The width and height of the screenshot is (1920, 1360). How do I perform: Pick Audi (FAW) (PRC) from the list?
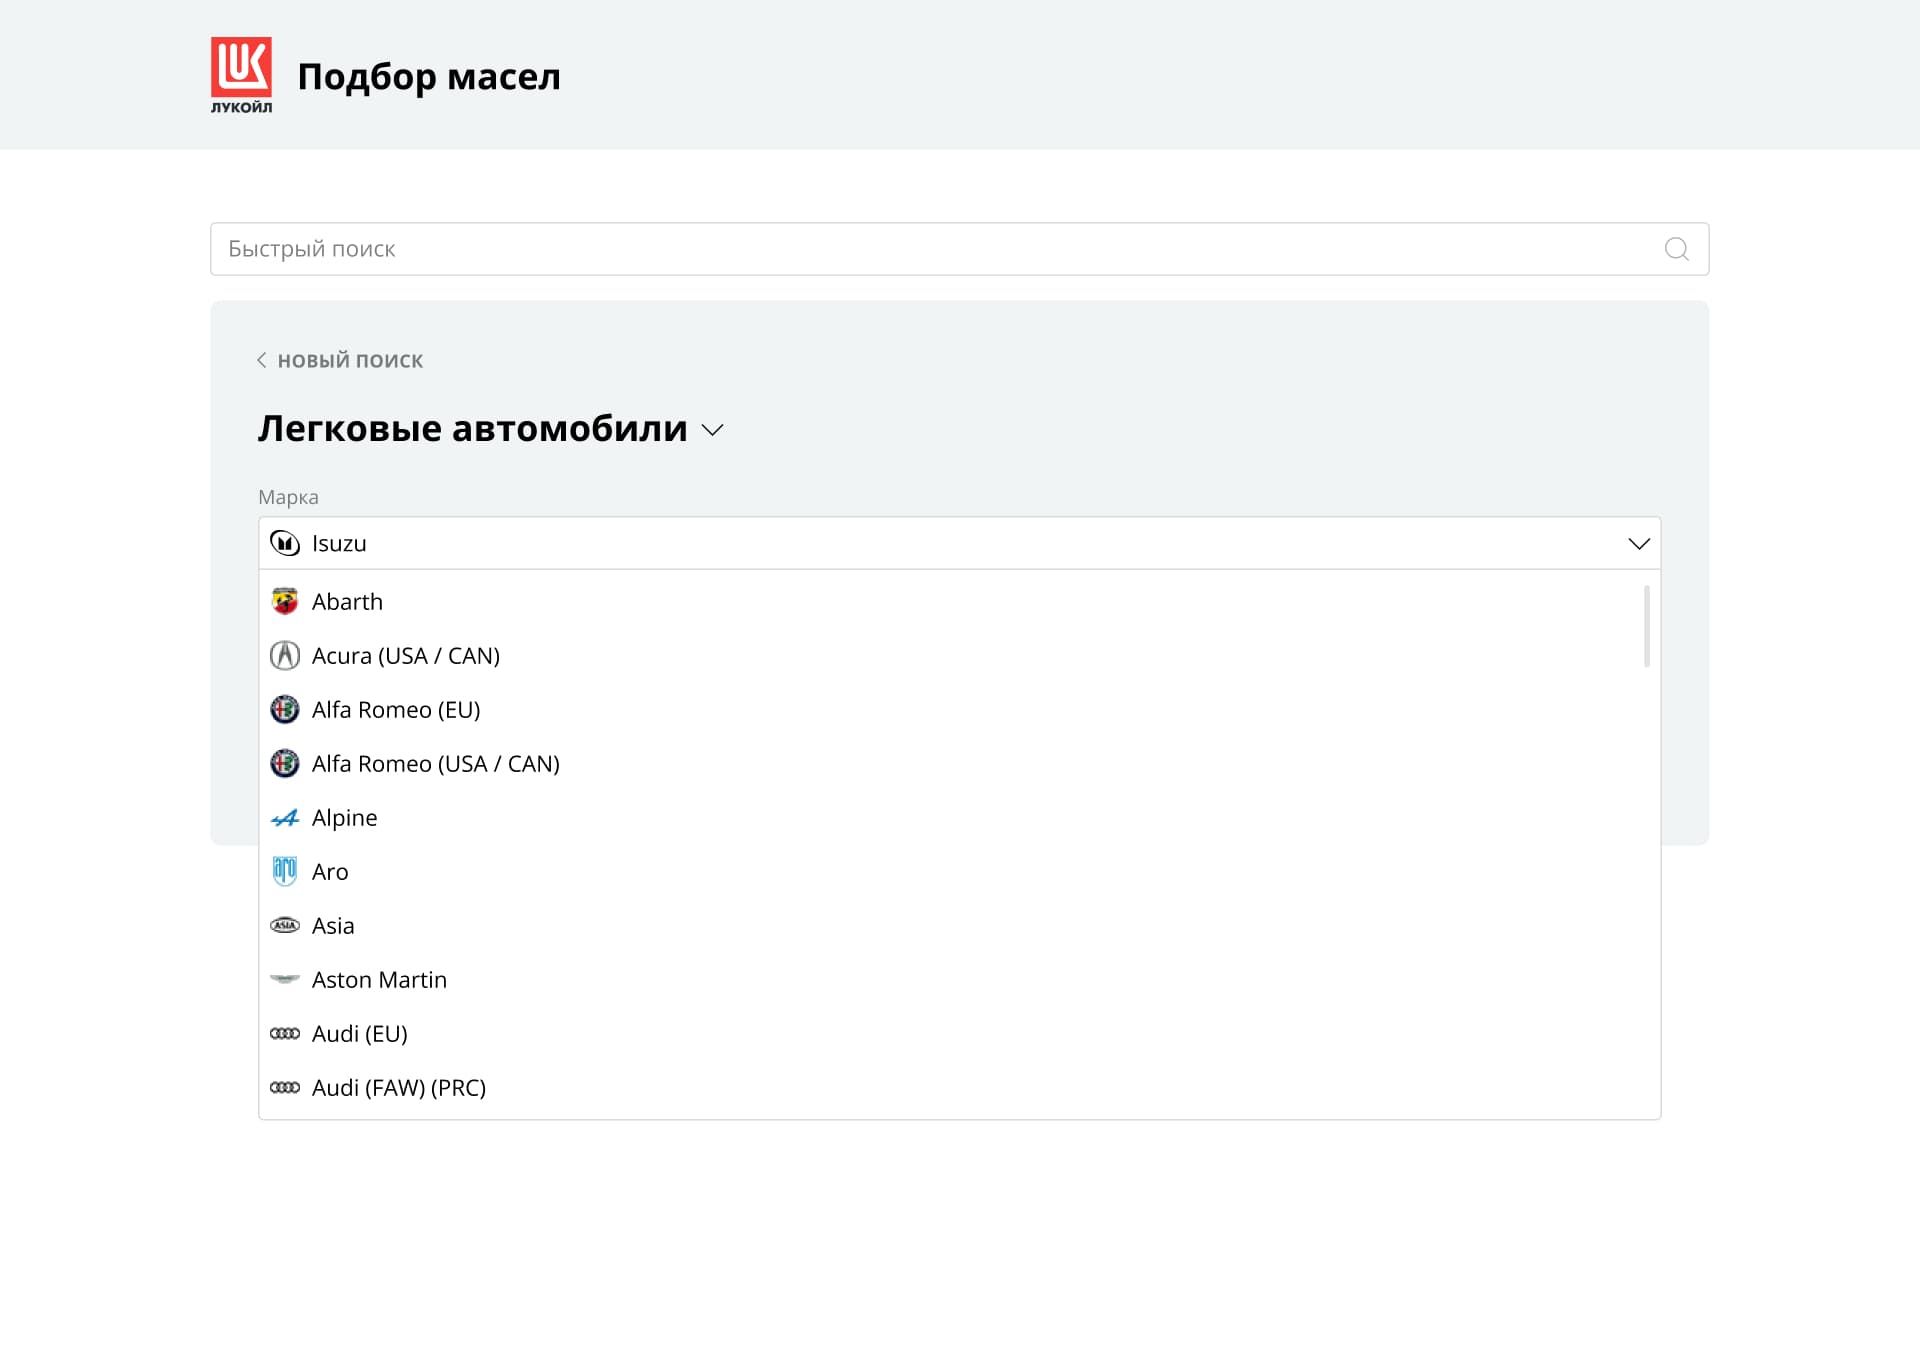tap(398, 1088)
